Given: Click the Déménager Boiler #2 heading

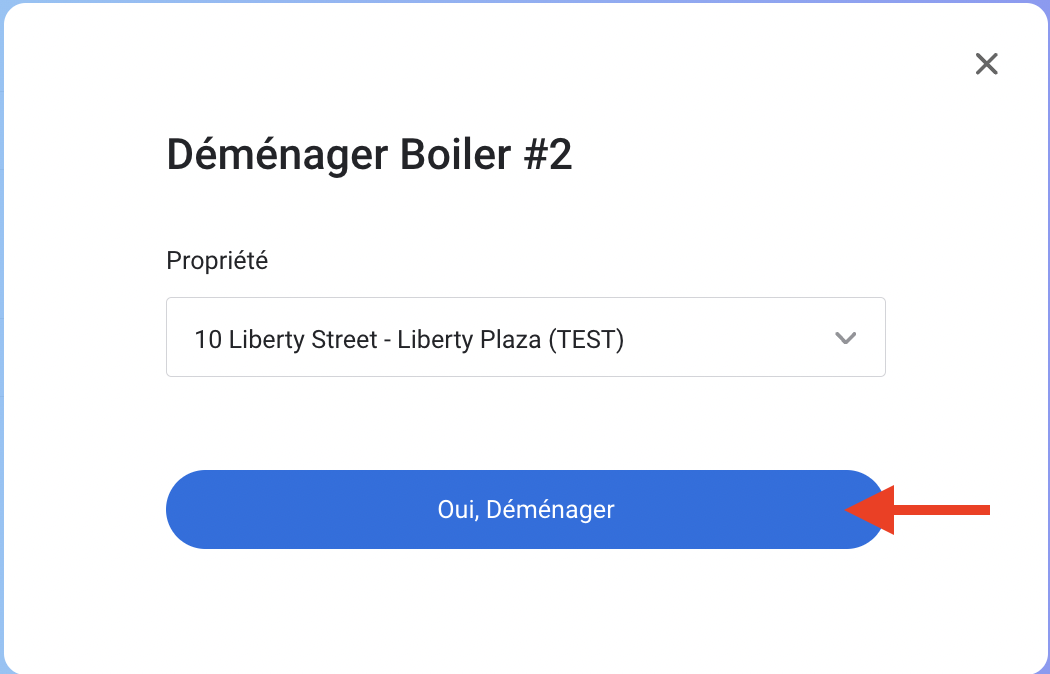Looking at the screenshot, I should [x=369, y=156].
